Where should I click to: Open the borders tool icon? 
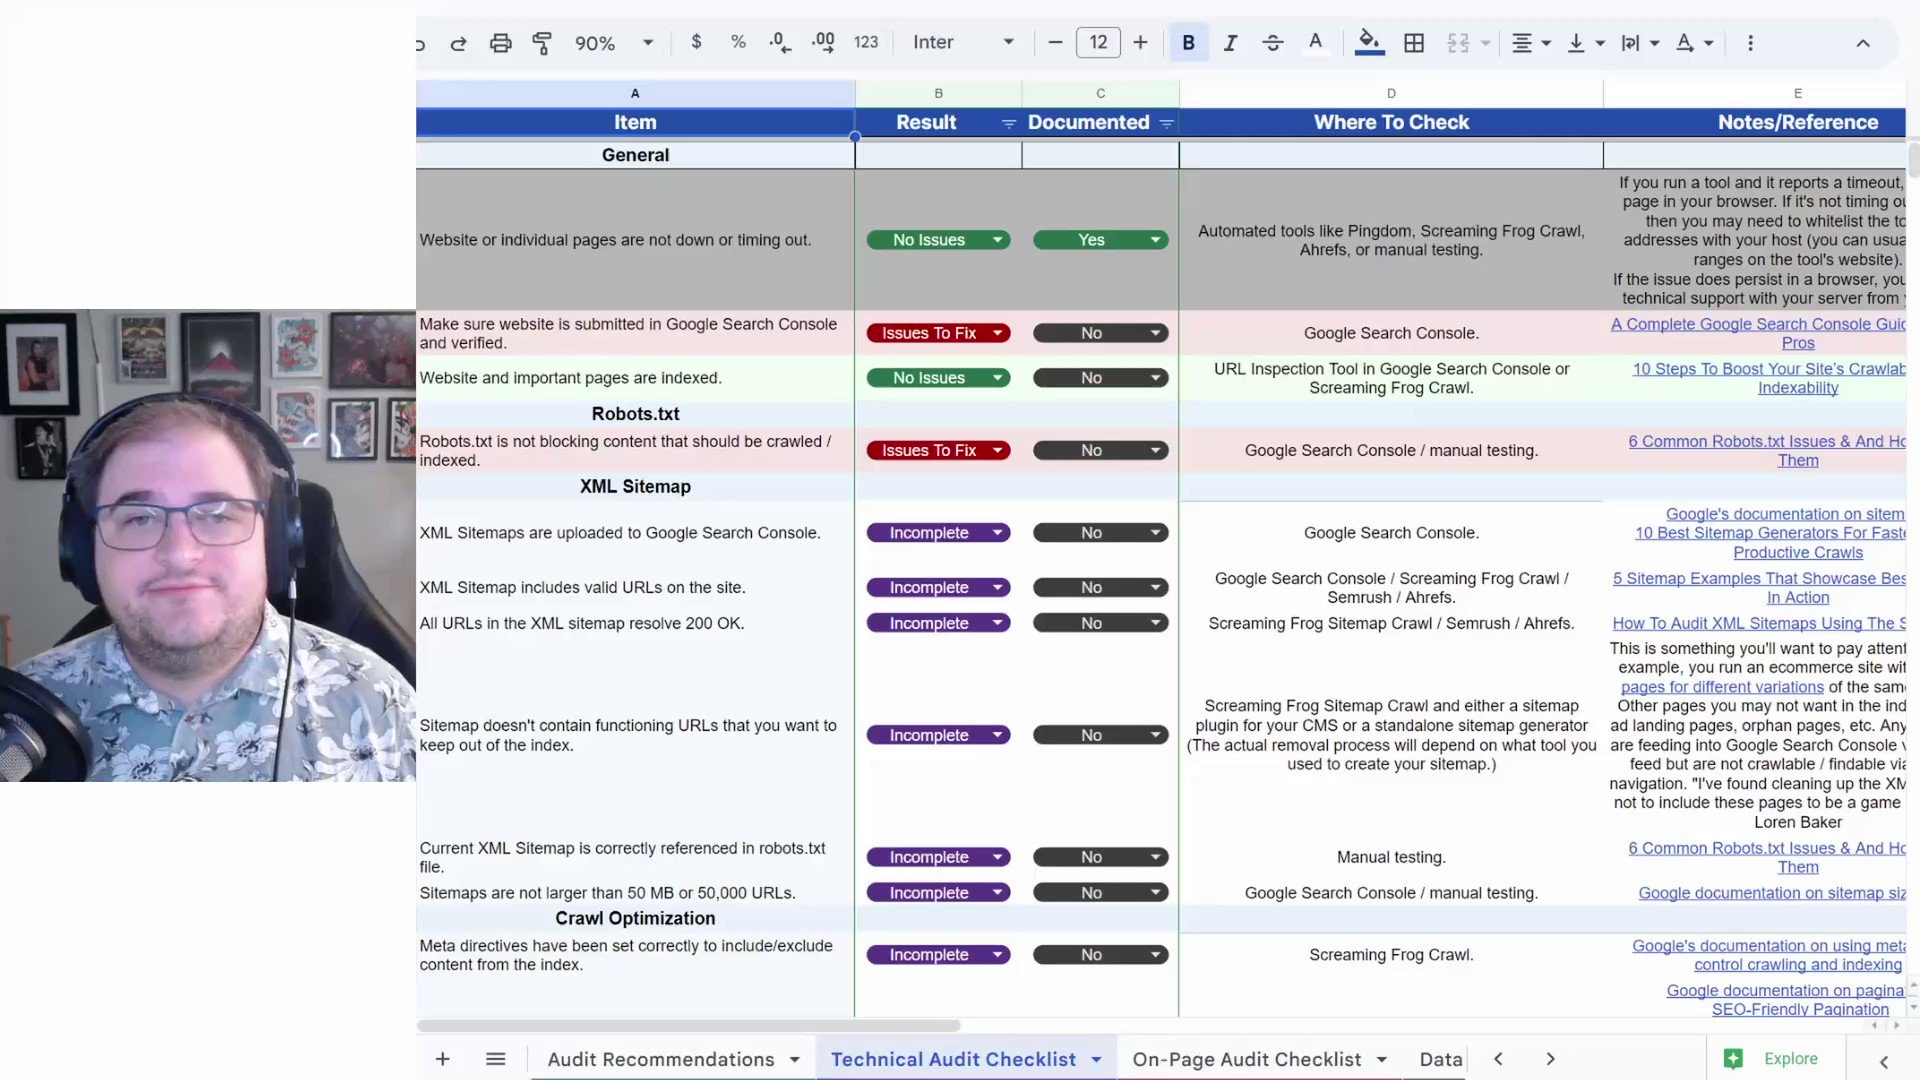tap(1414, 43)
